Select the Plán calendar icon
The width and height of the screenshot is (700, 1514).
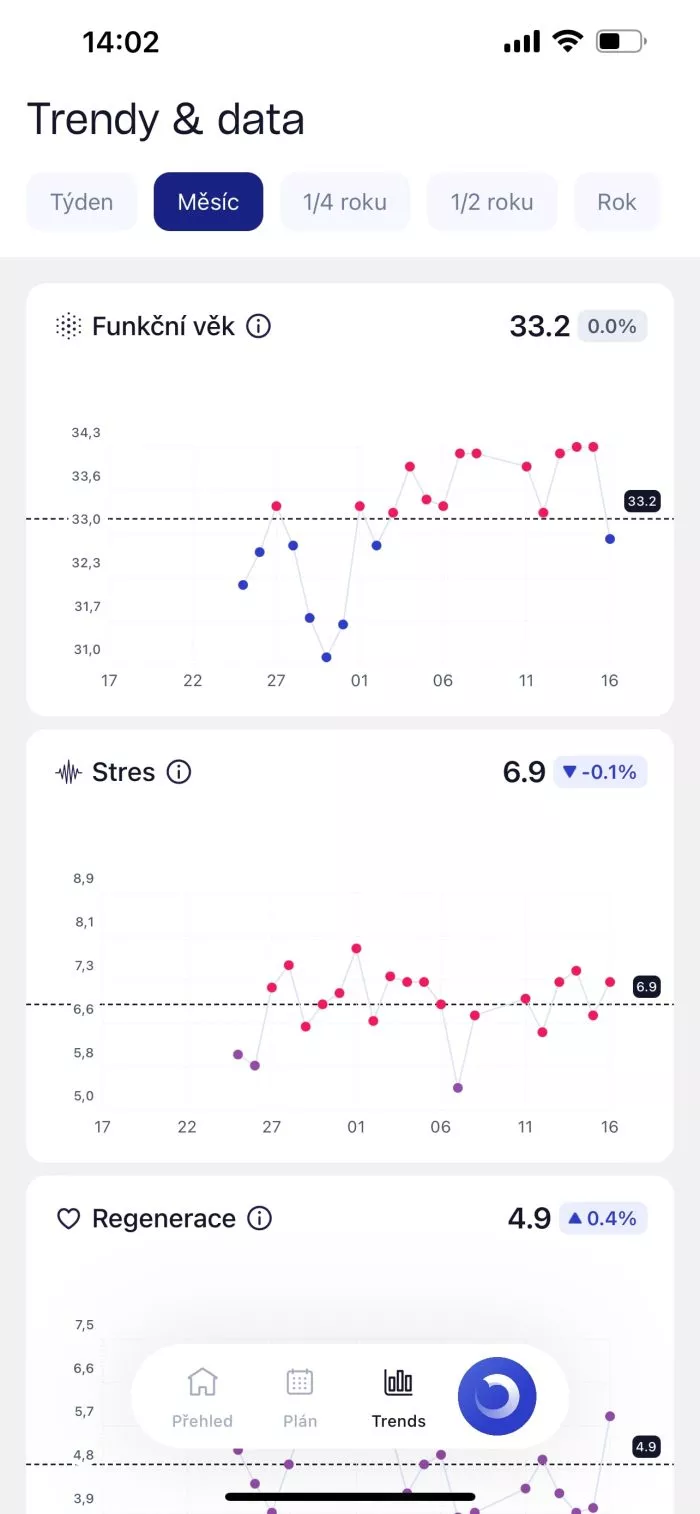click(299, 1383)
